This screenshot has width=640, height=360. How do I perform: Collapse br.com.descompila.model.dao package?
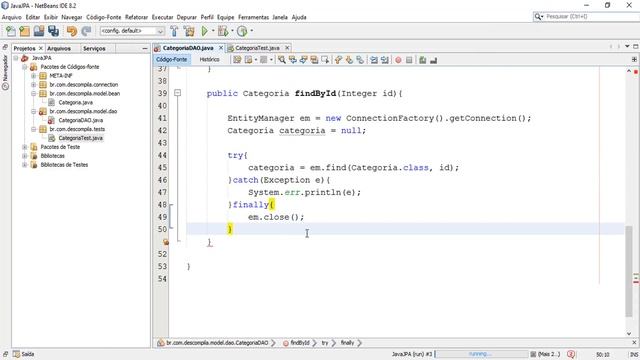tap(34, 111)
